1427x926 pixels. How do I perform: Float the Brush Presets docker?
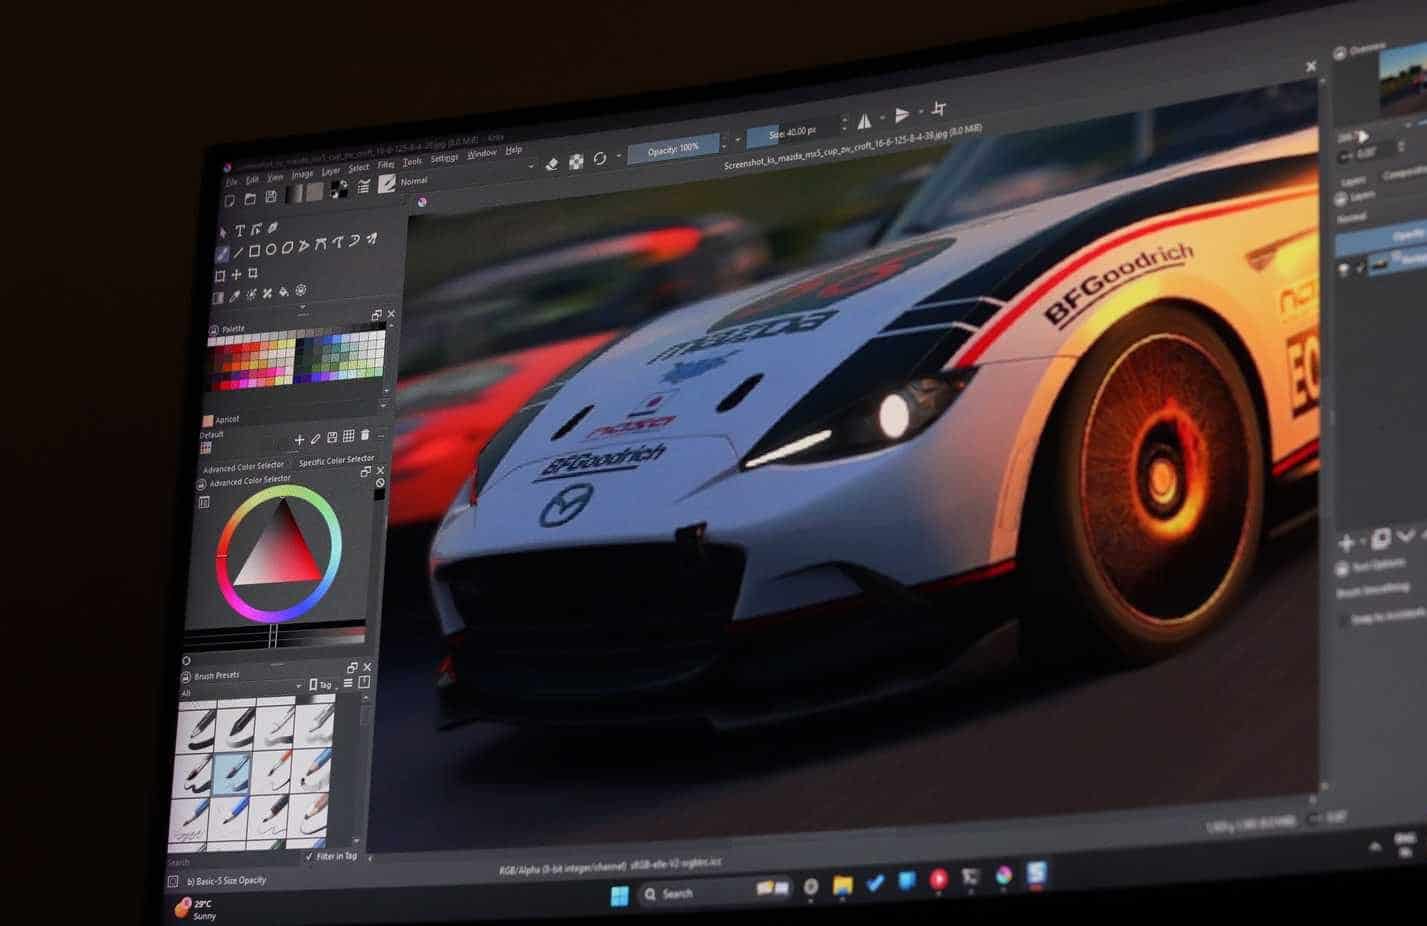[352, 667]
